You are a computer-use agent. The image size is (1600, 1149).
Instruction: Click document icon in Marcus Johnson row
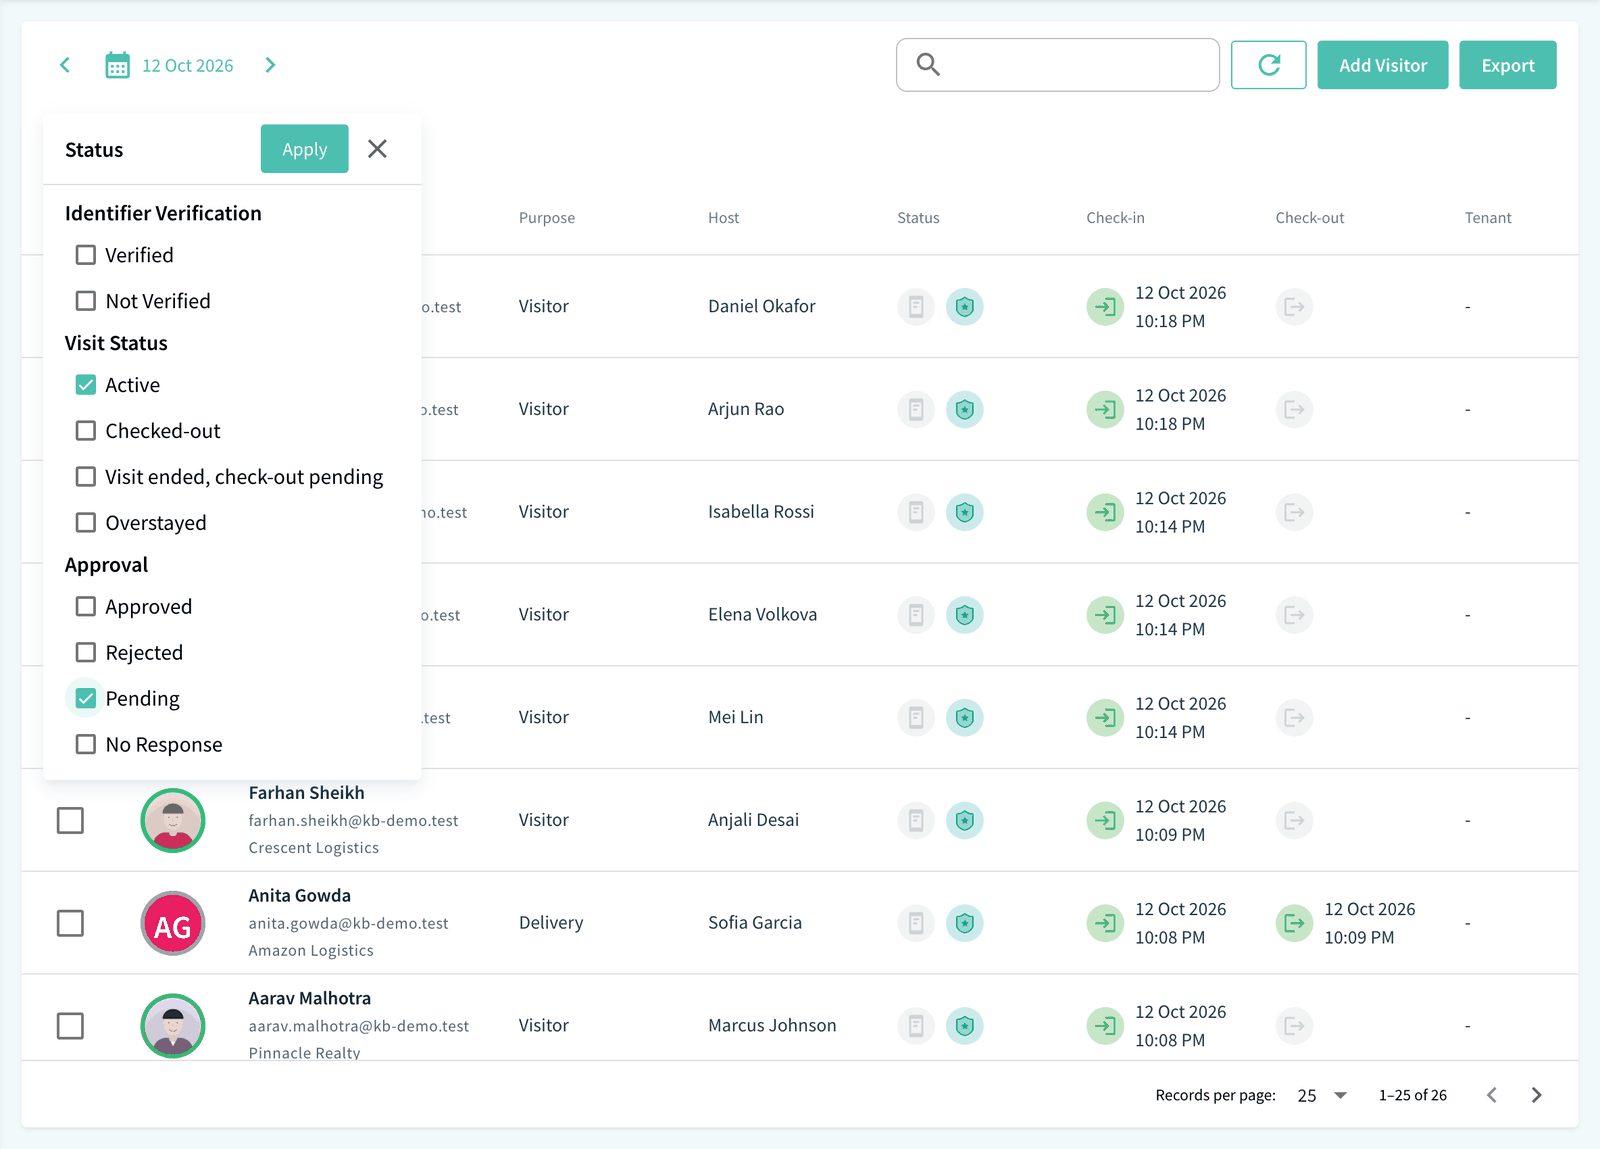tap(916, 1025)
